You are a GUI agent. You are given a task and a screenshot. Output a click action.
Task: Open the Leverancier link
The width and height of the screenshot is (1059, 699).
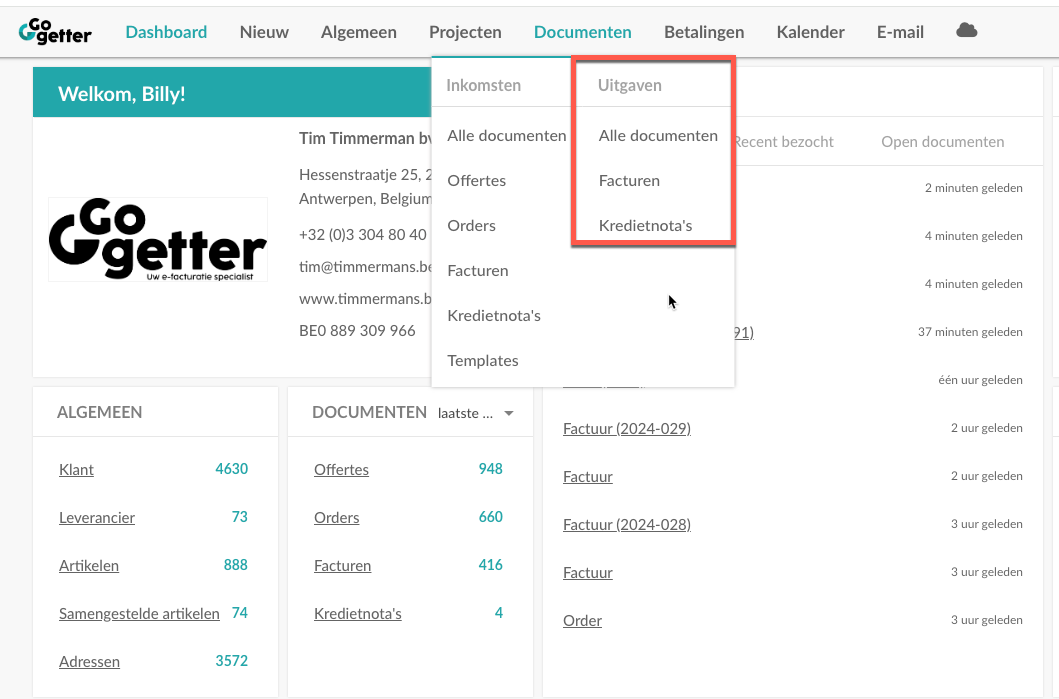point(97,517)
